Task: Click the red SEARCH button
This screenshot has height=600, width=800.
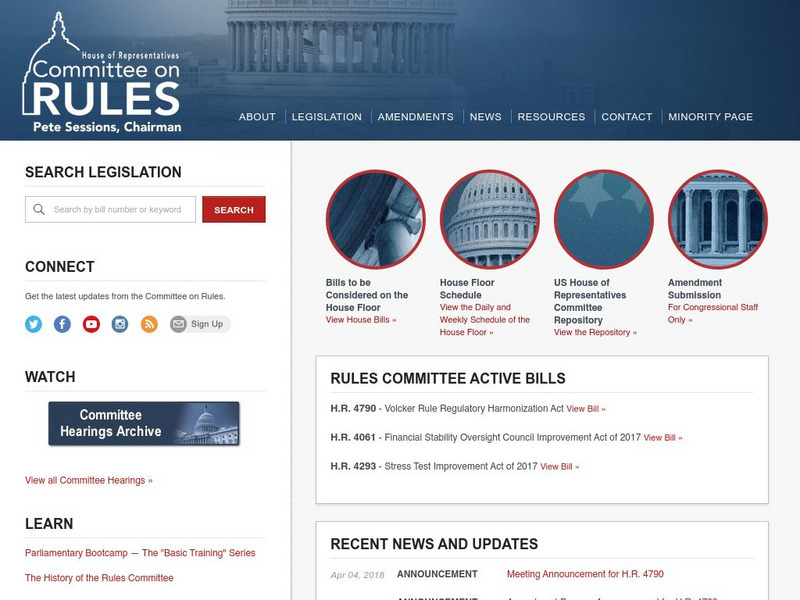Action: coord(233,209)
